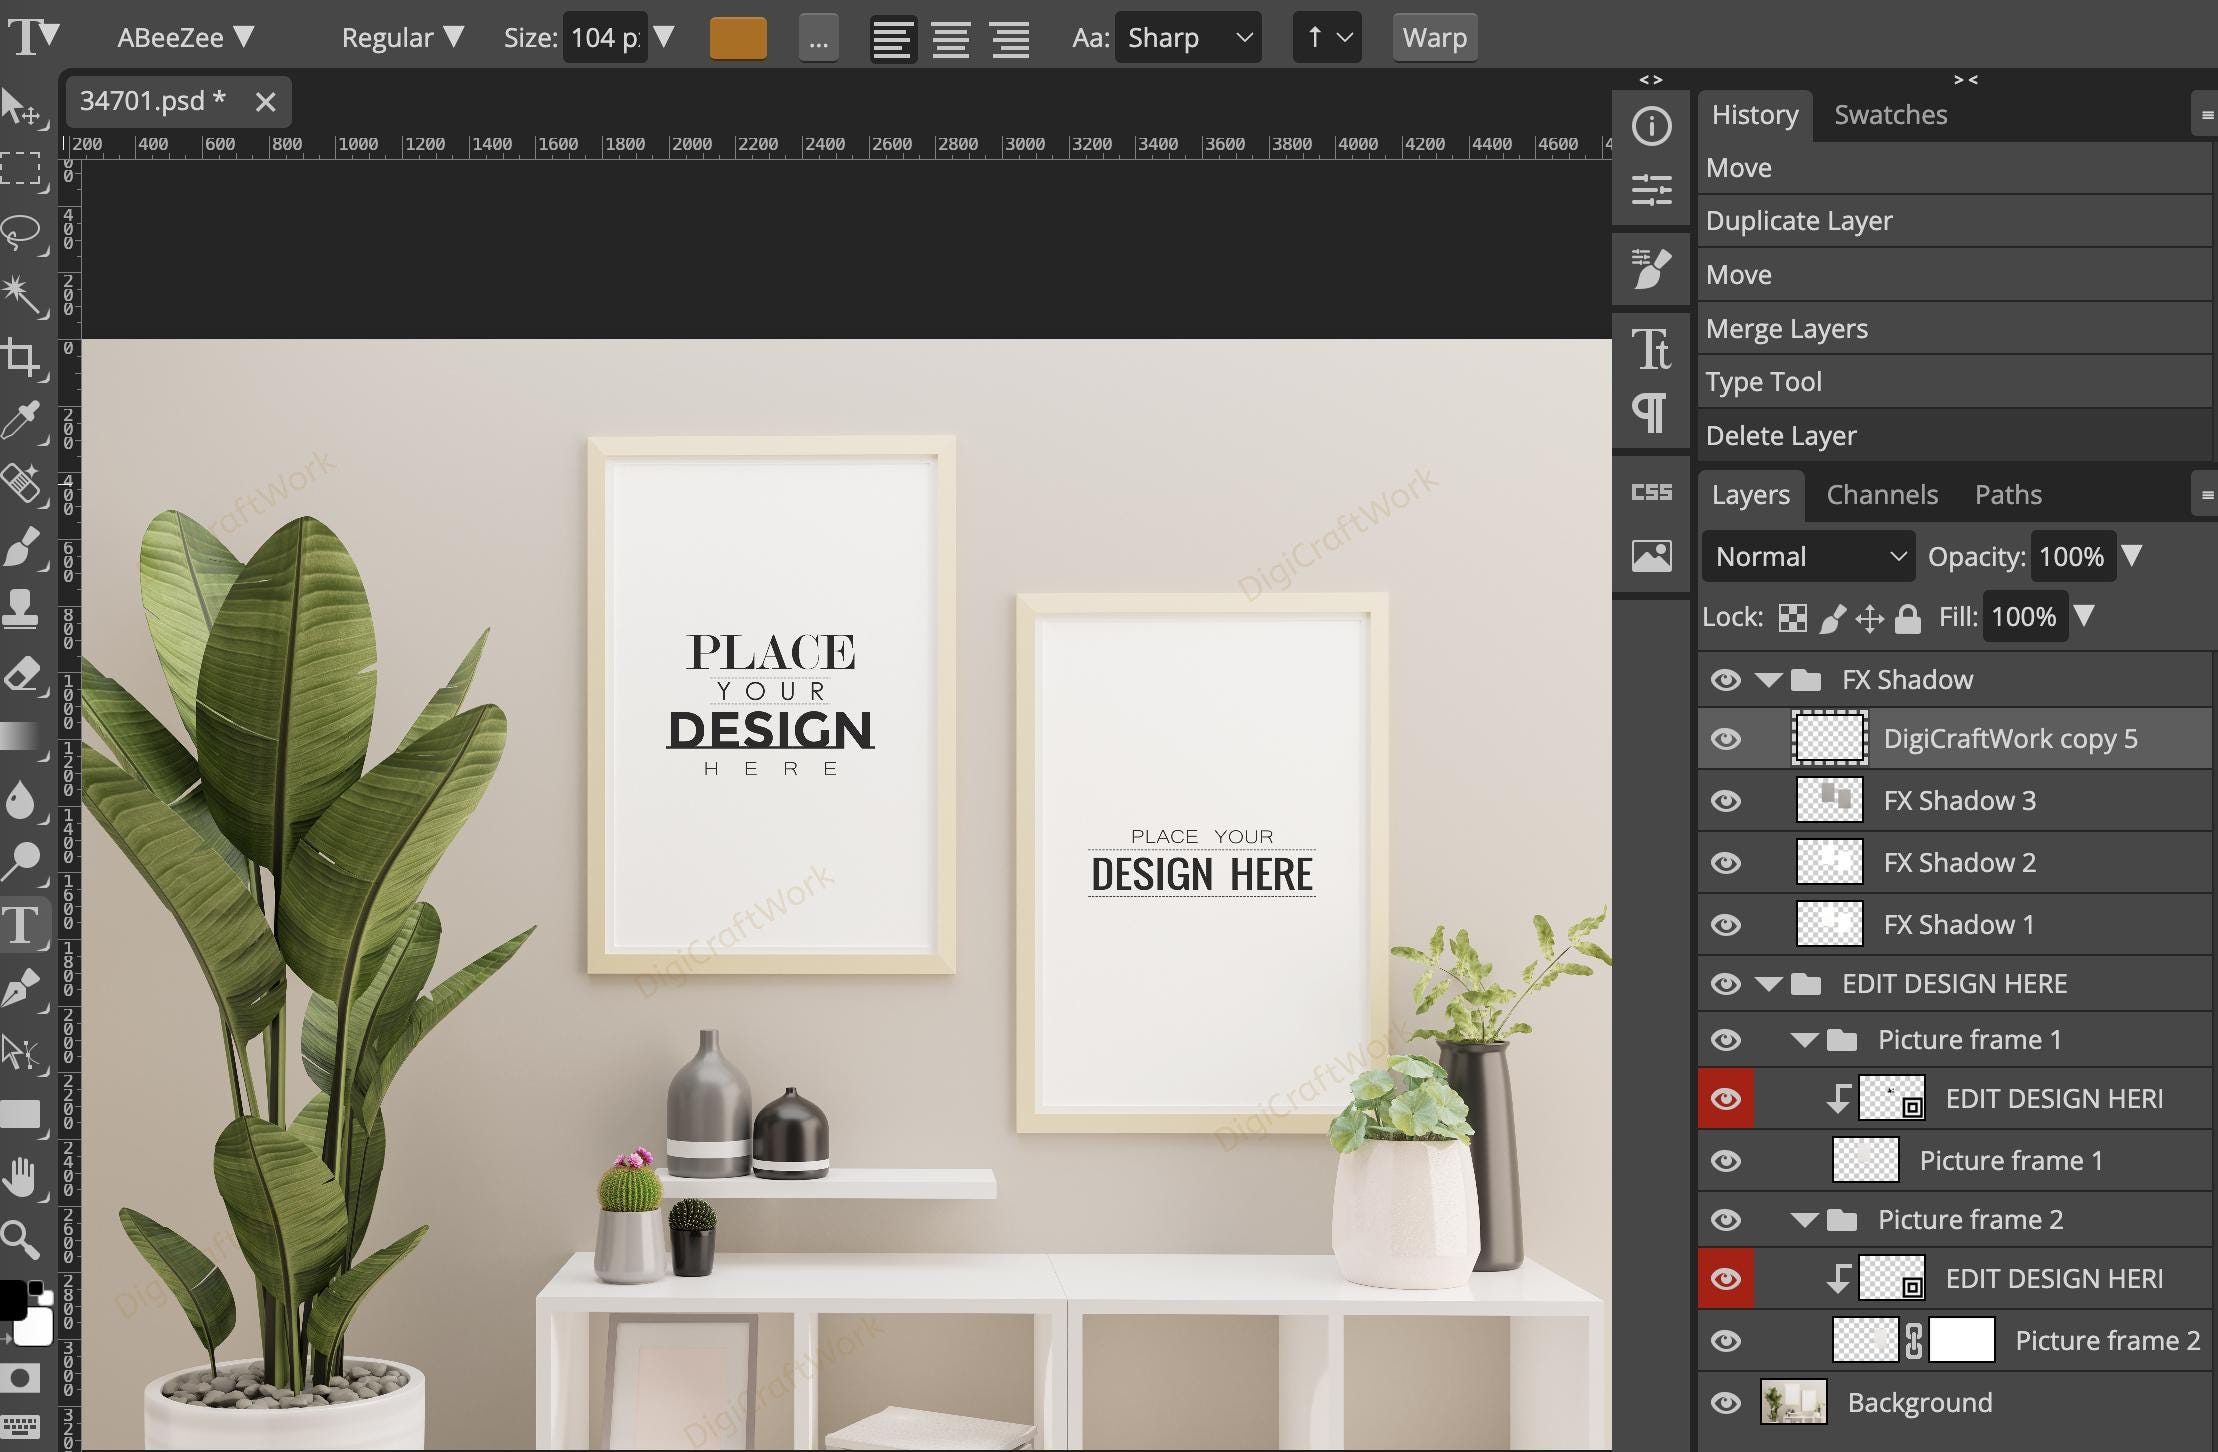
Task: Click the black foreground color swatch
Action: 12,1301
